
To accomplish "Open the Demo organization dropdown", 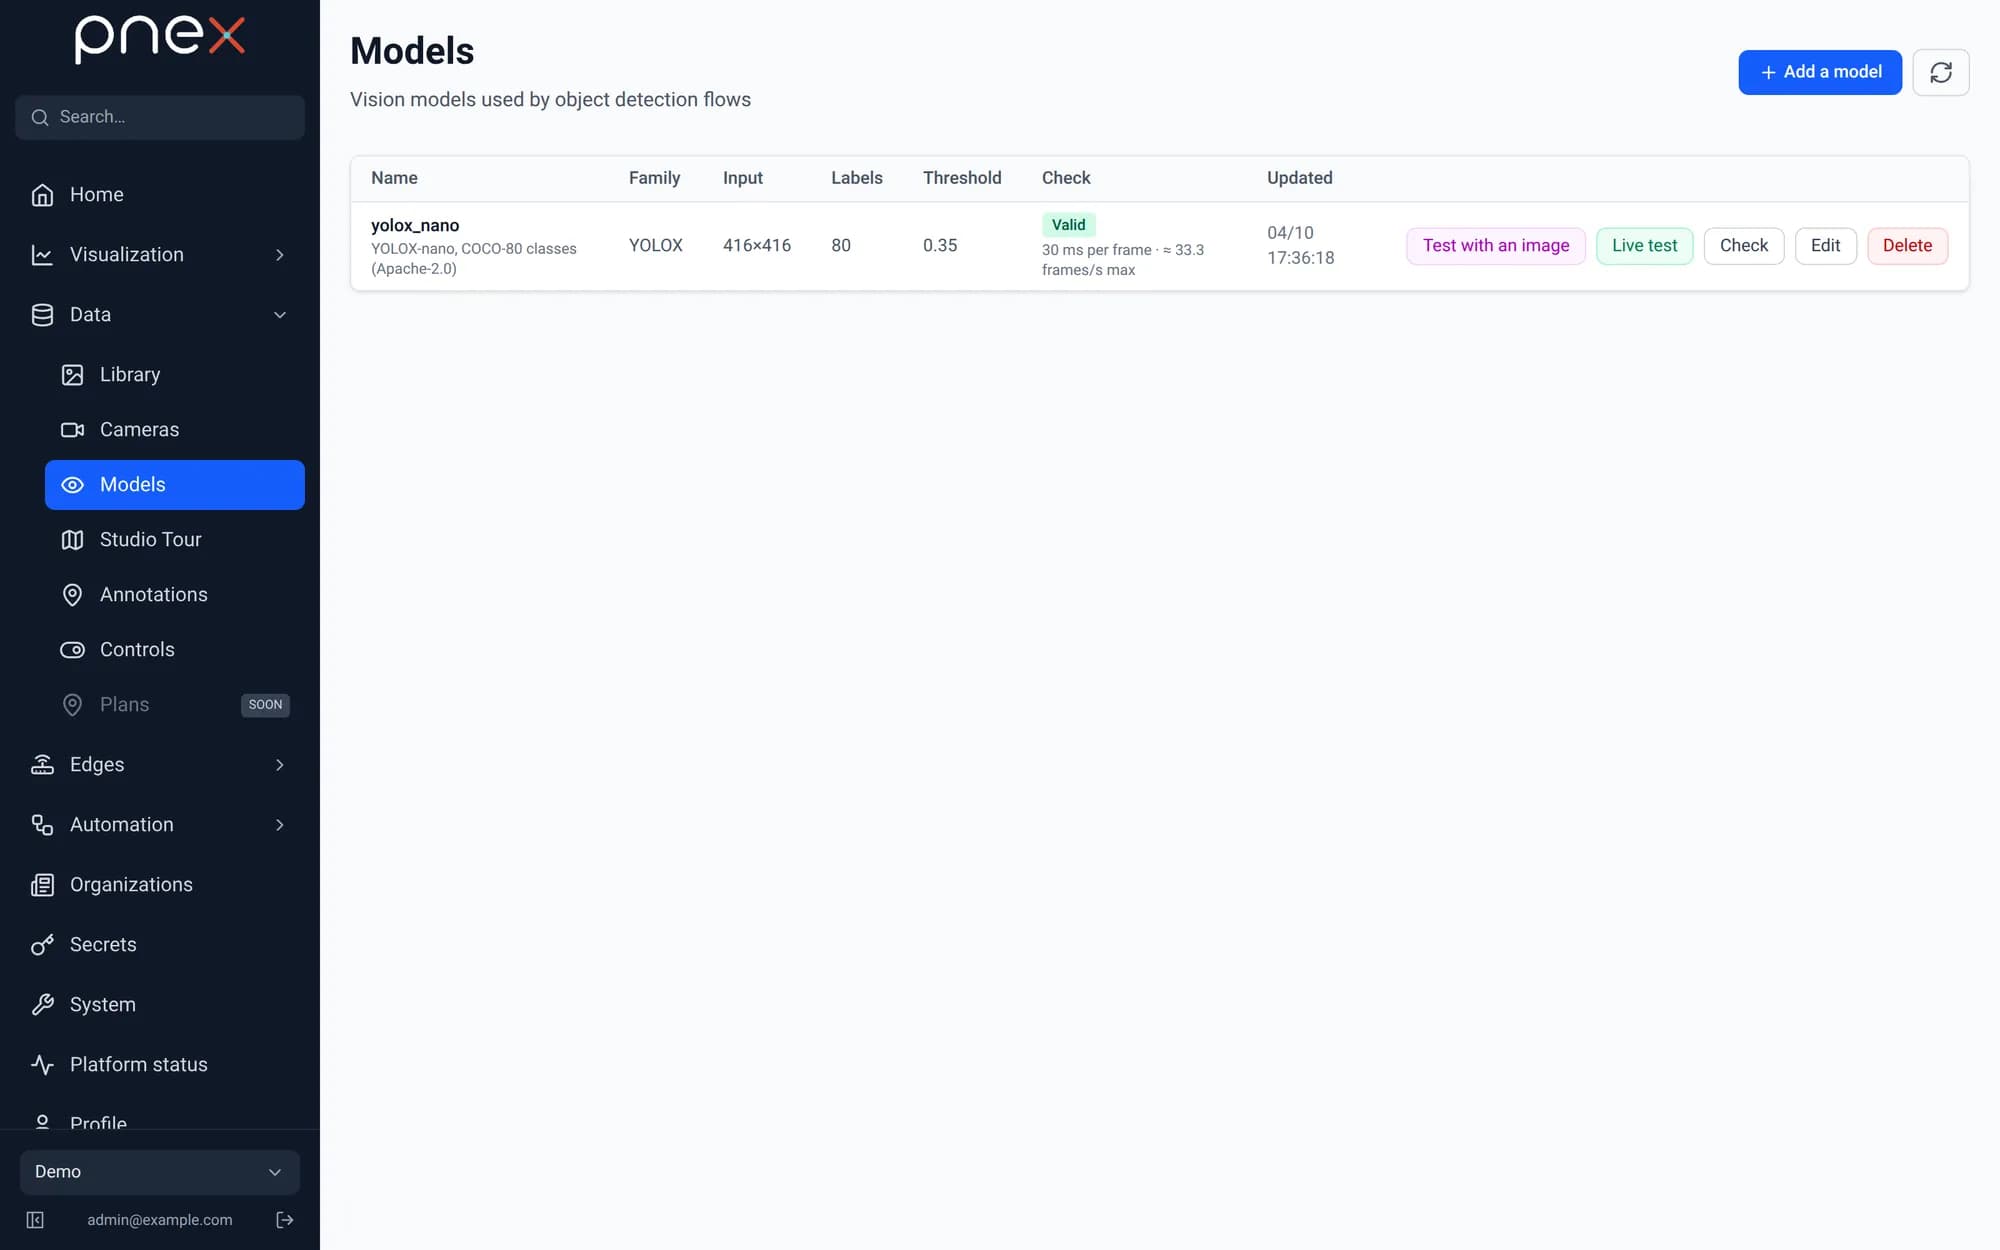I will click(x=160, y=1172).
